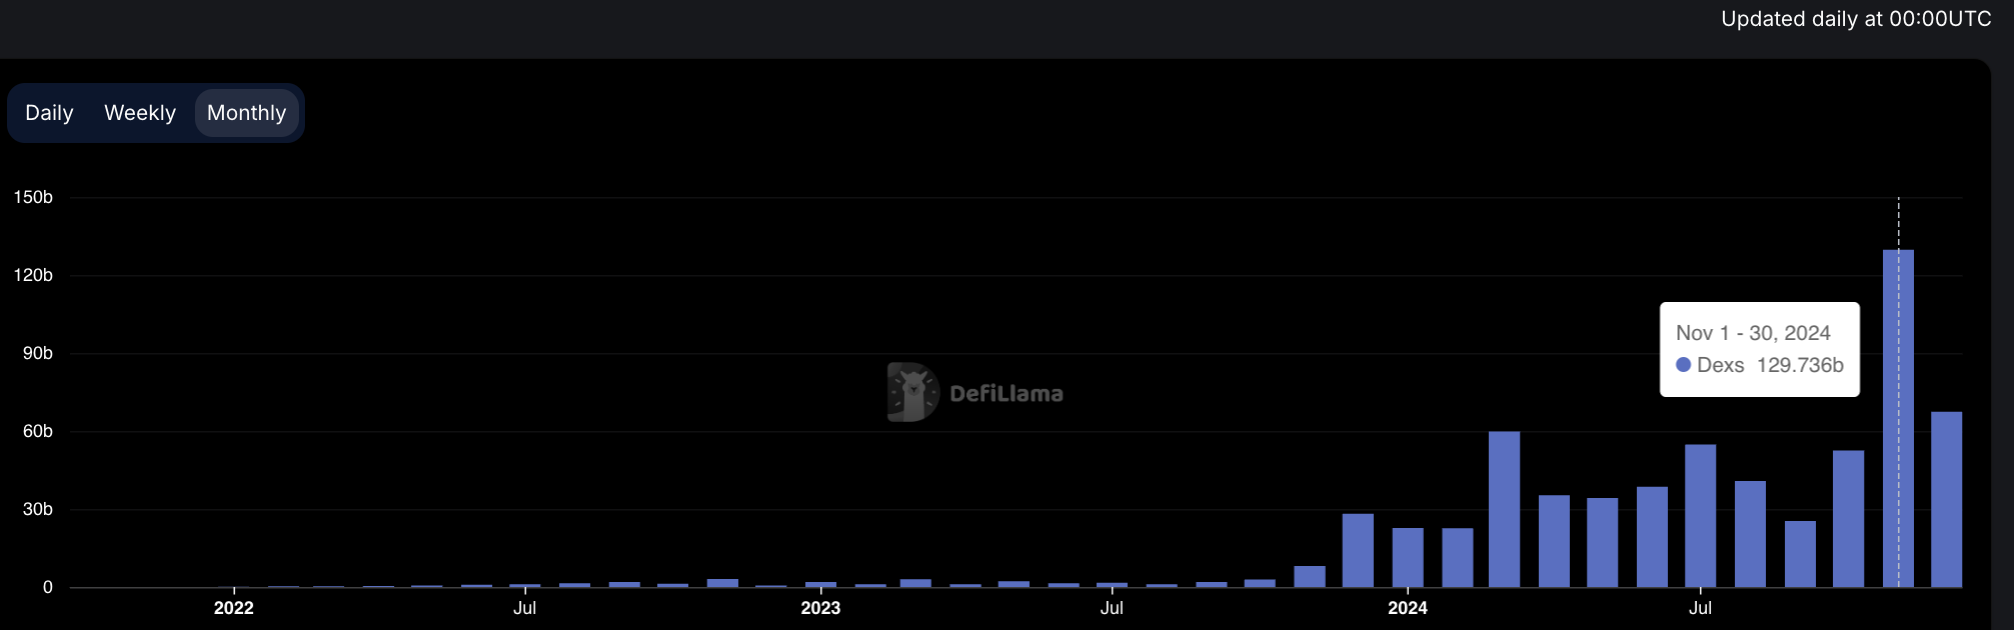Viewport: 2014px width, 630px height.
Task: Select the Monthly view tab
Action: (246, 113)
